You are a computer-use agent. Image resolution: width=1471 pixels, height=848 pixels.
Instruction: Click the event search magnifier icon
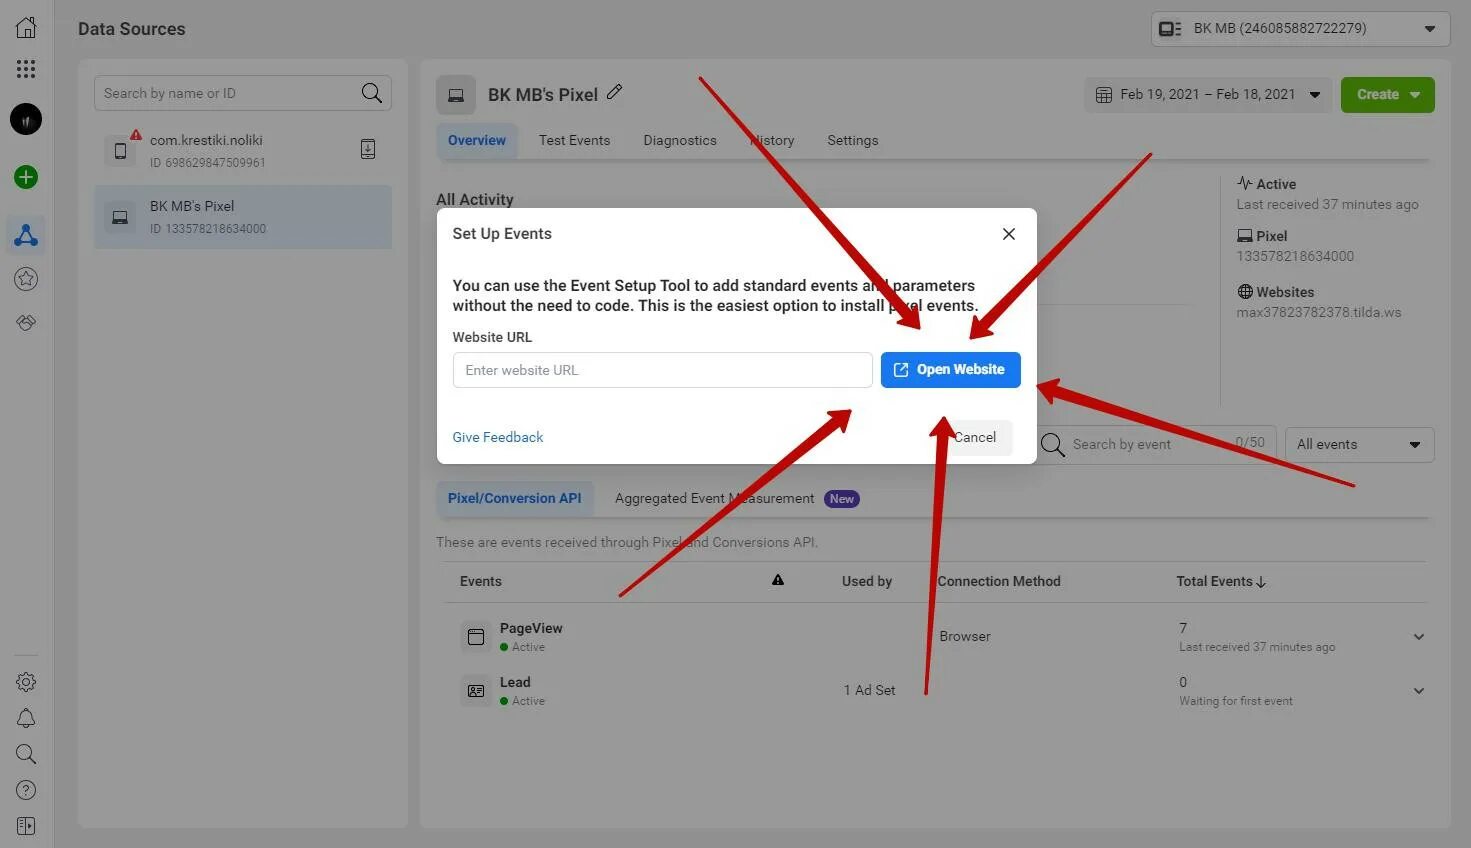(x=1053, y=444)
